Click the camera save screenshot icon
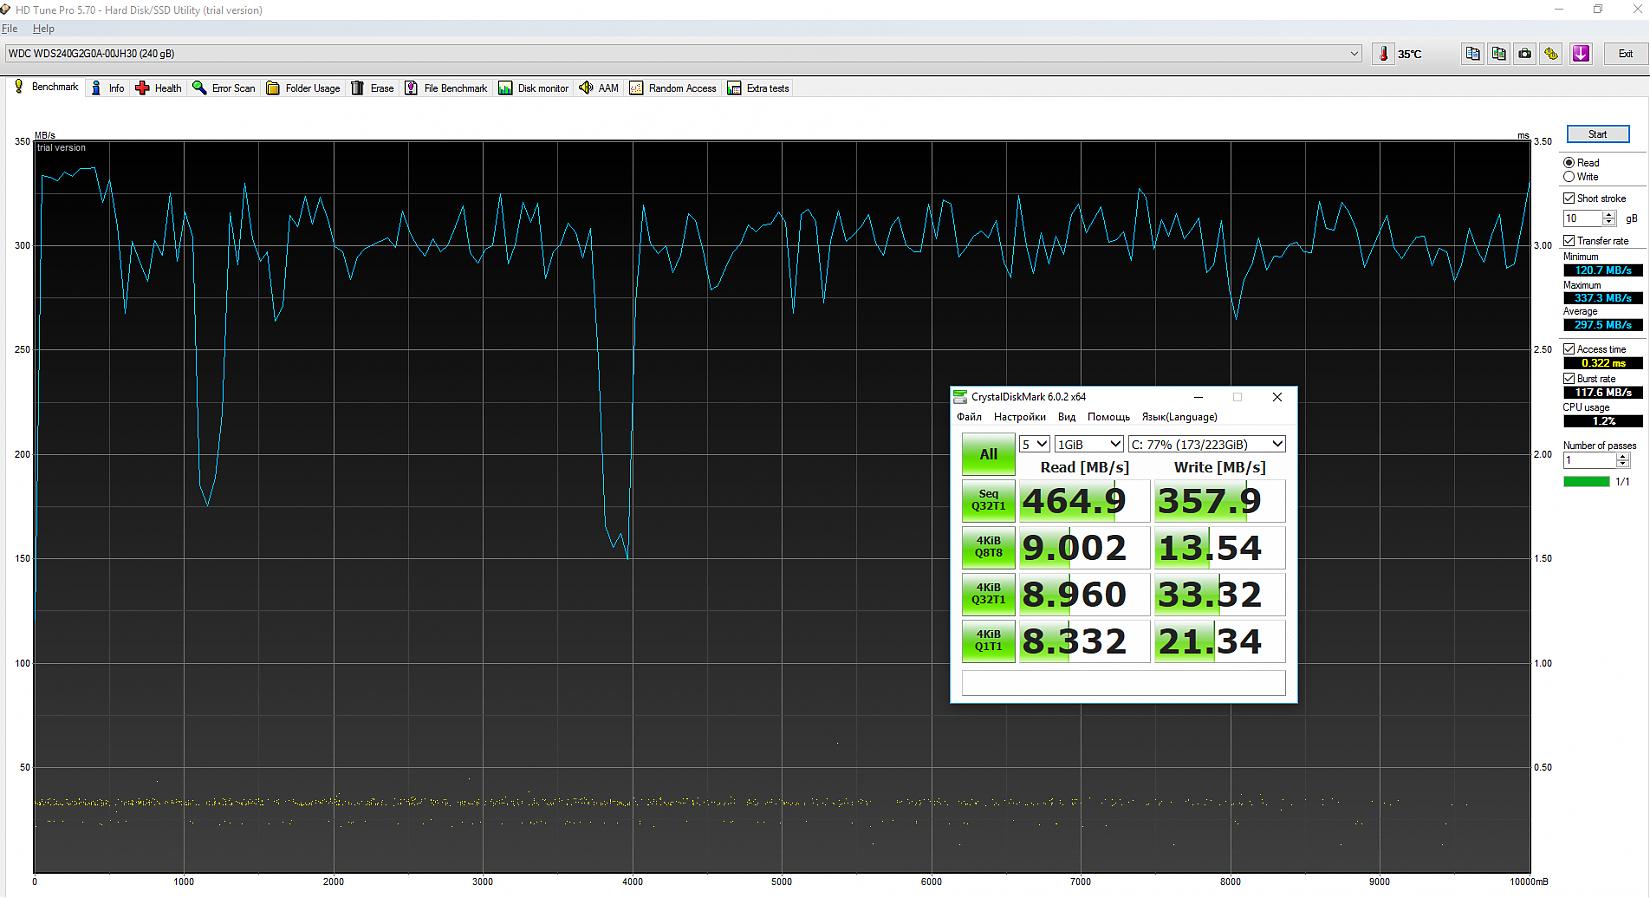Screen dimensions: 1650x898 (x=1525, y=54)
